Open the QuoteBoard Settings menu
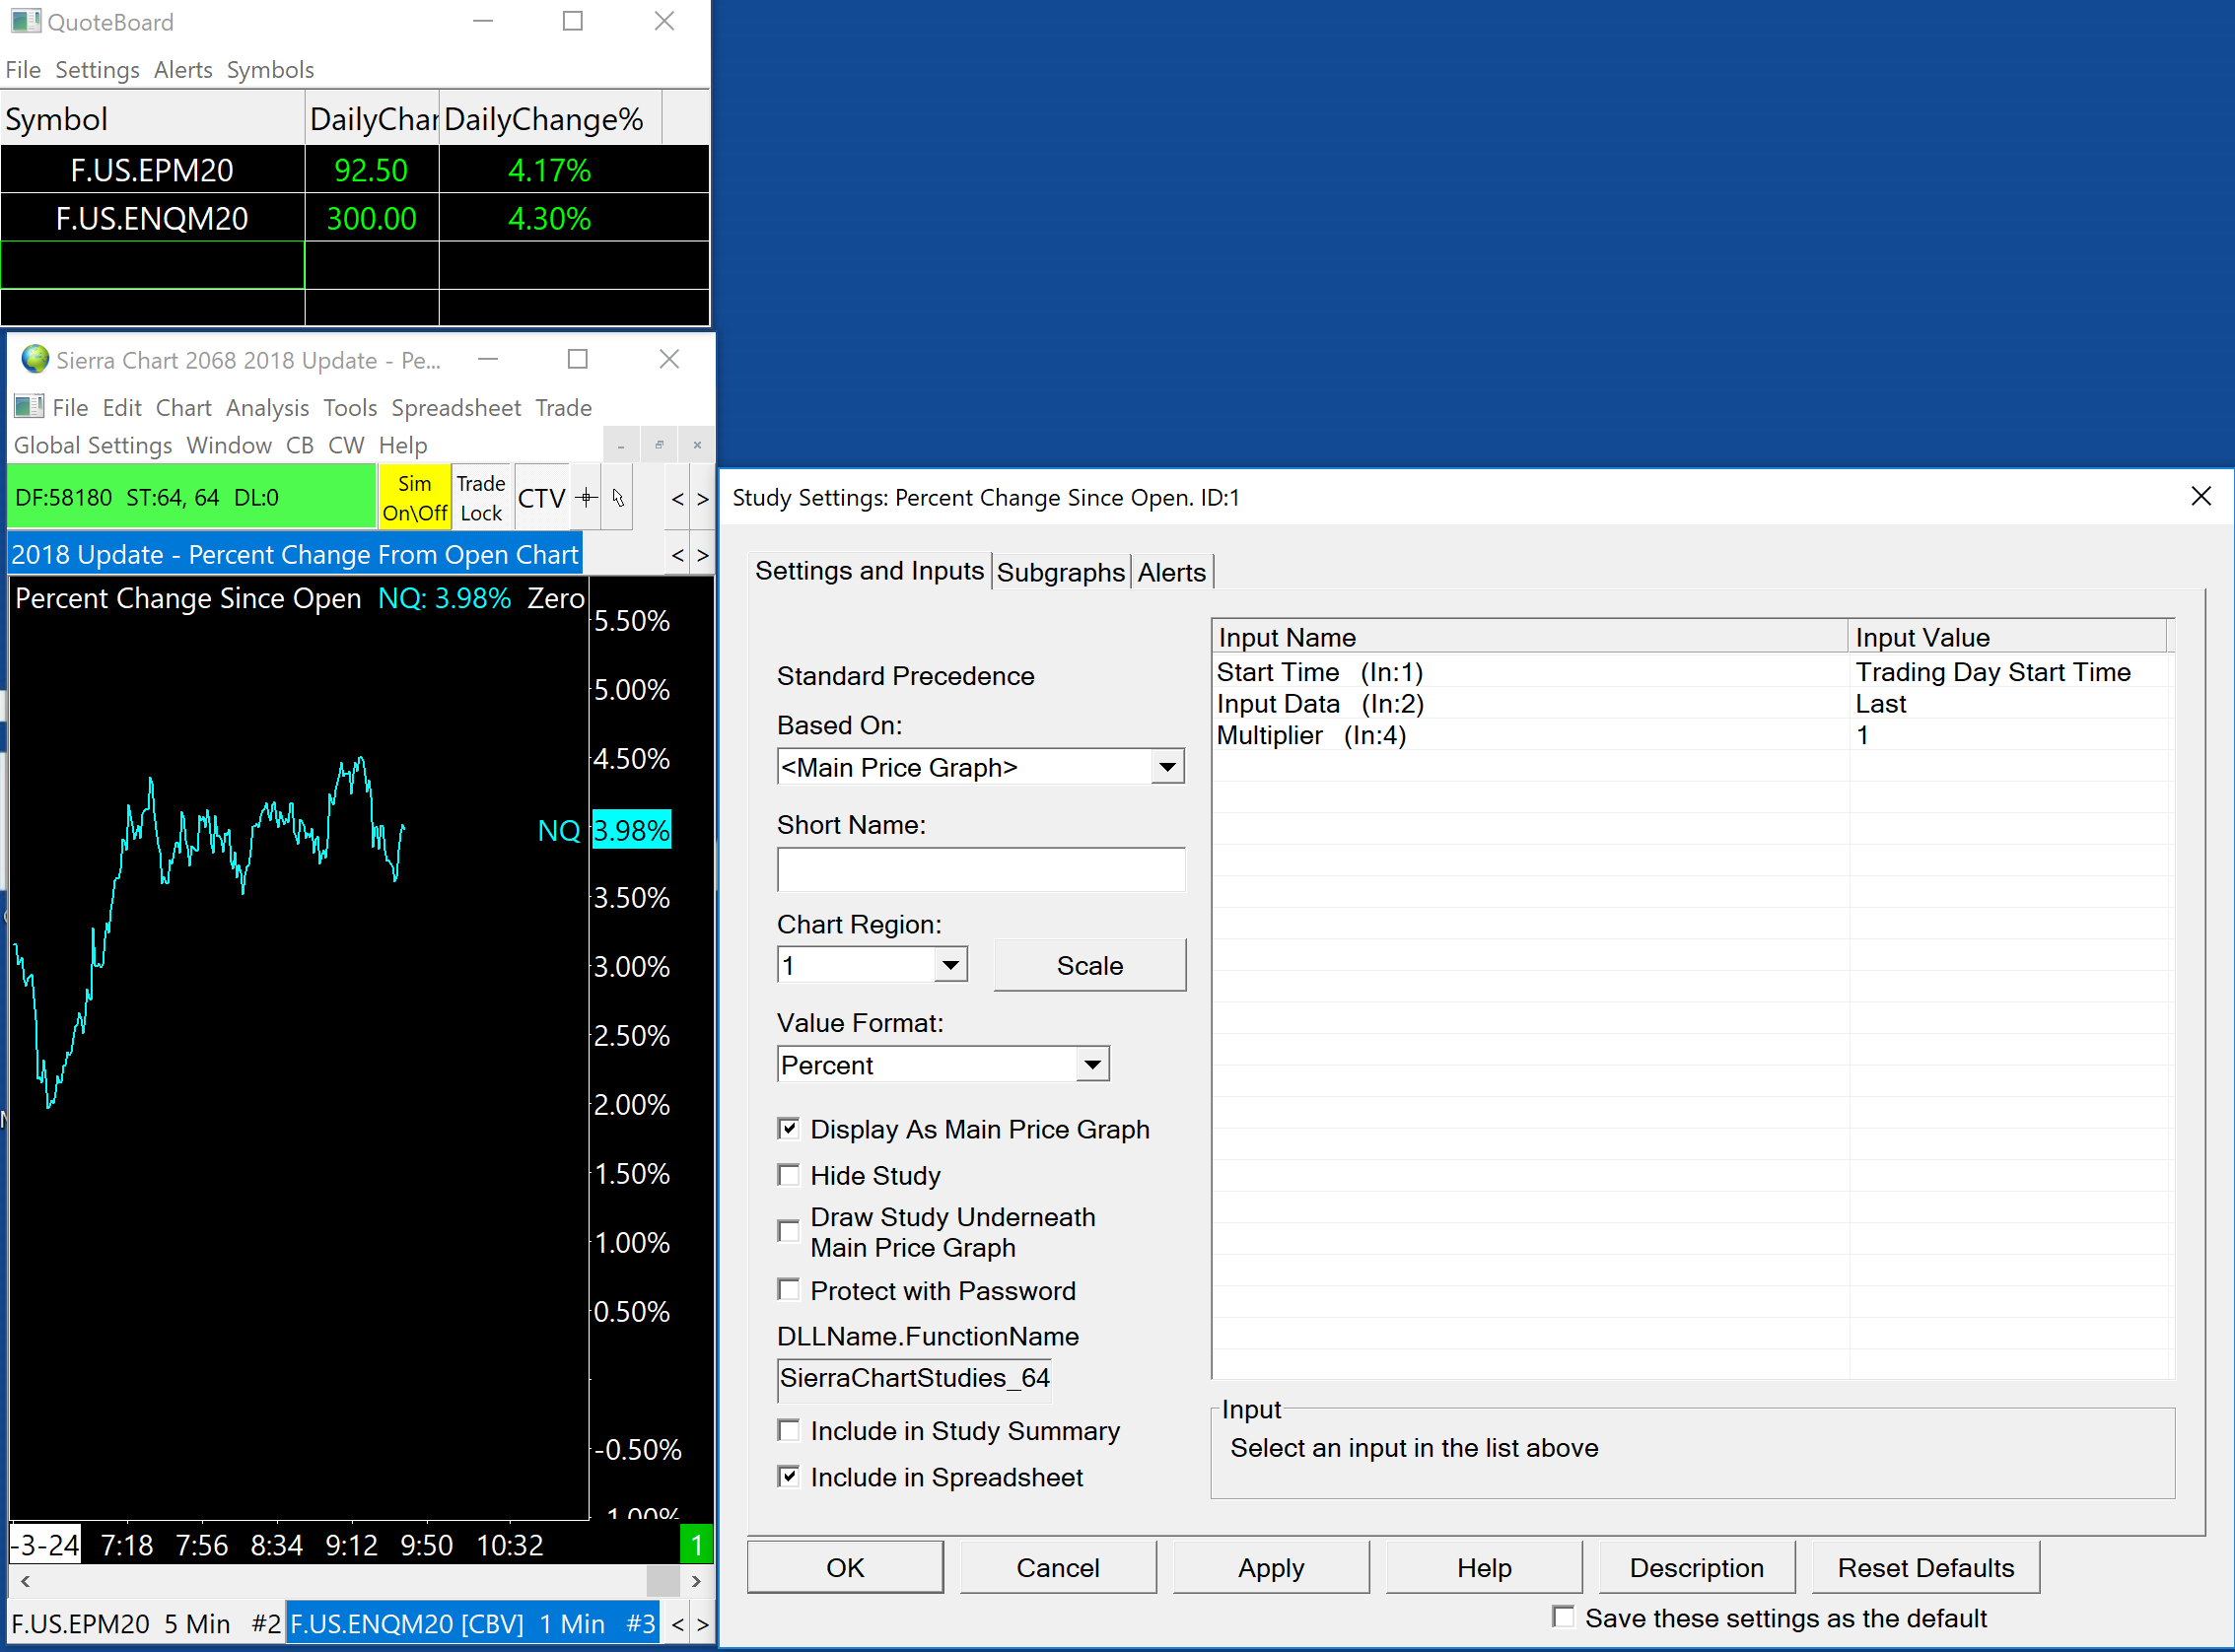The width and height of the screenshot is (2235, 1652). point(97,70)
